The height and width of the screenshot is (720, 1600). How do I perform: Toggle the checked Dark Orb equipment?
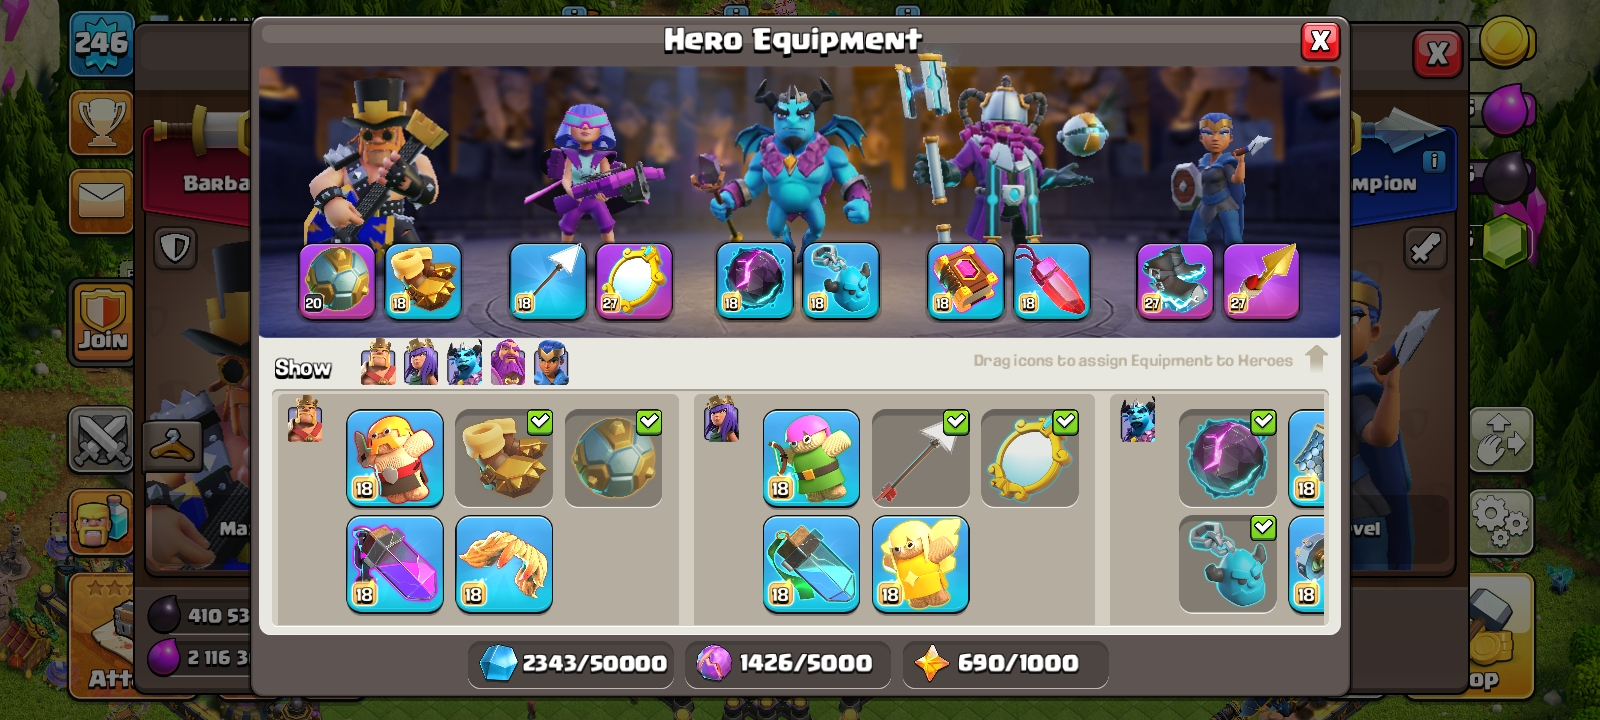(1227, 458)
